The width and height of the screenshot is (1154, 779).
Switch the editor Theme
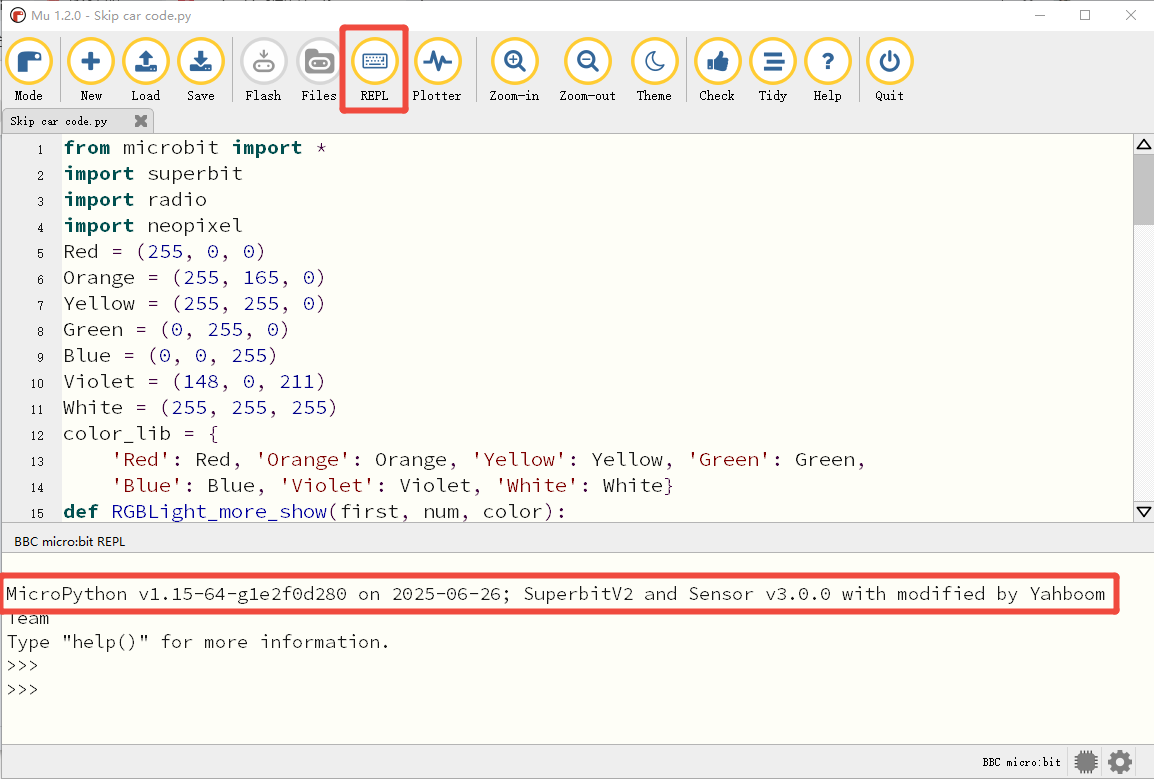tap(654, 70)
